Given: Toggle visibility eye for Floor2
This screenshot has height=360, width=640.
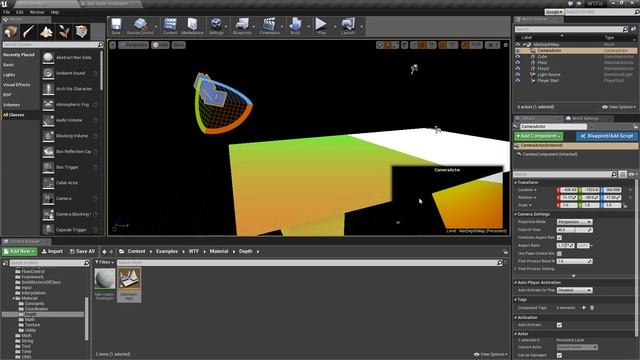Looking at the screenshot, I should [x=518, y=69].
